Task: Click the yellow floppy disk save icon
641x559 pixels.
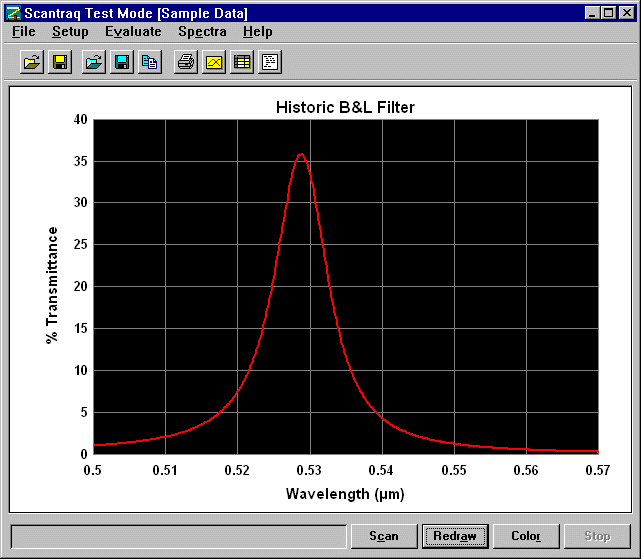Action: (60, 62)
